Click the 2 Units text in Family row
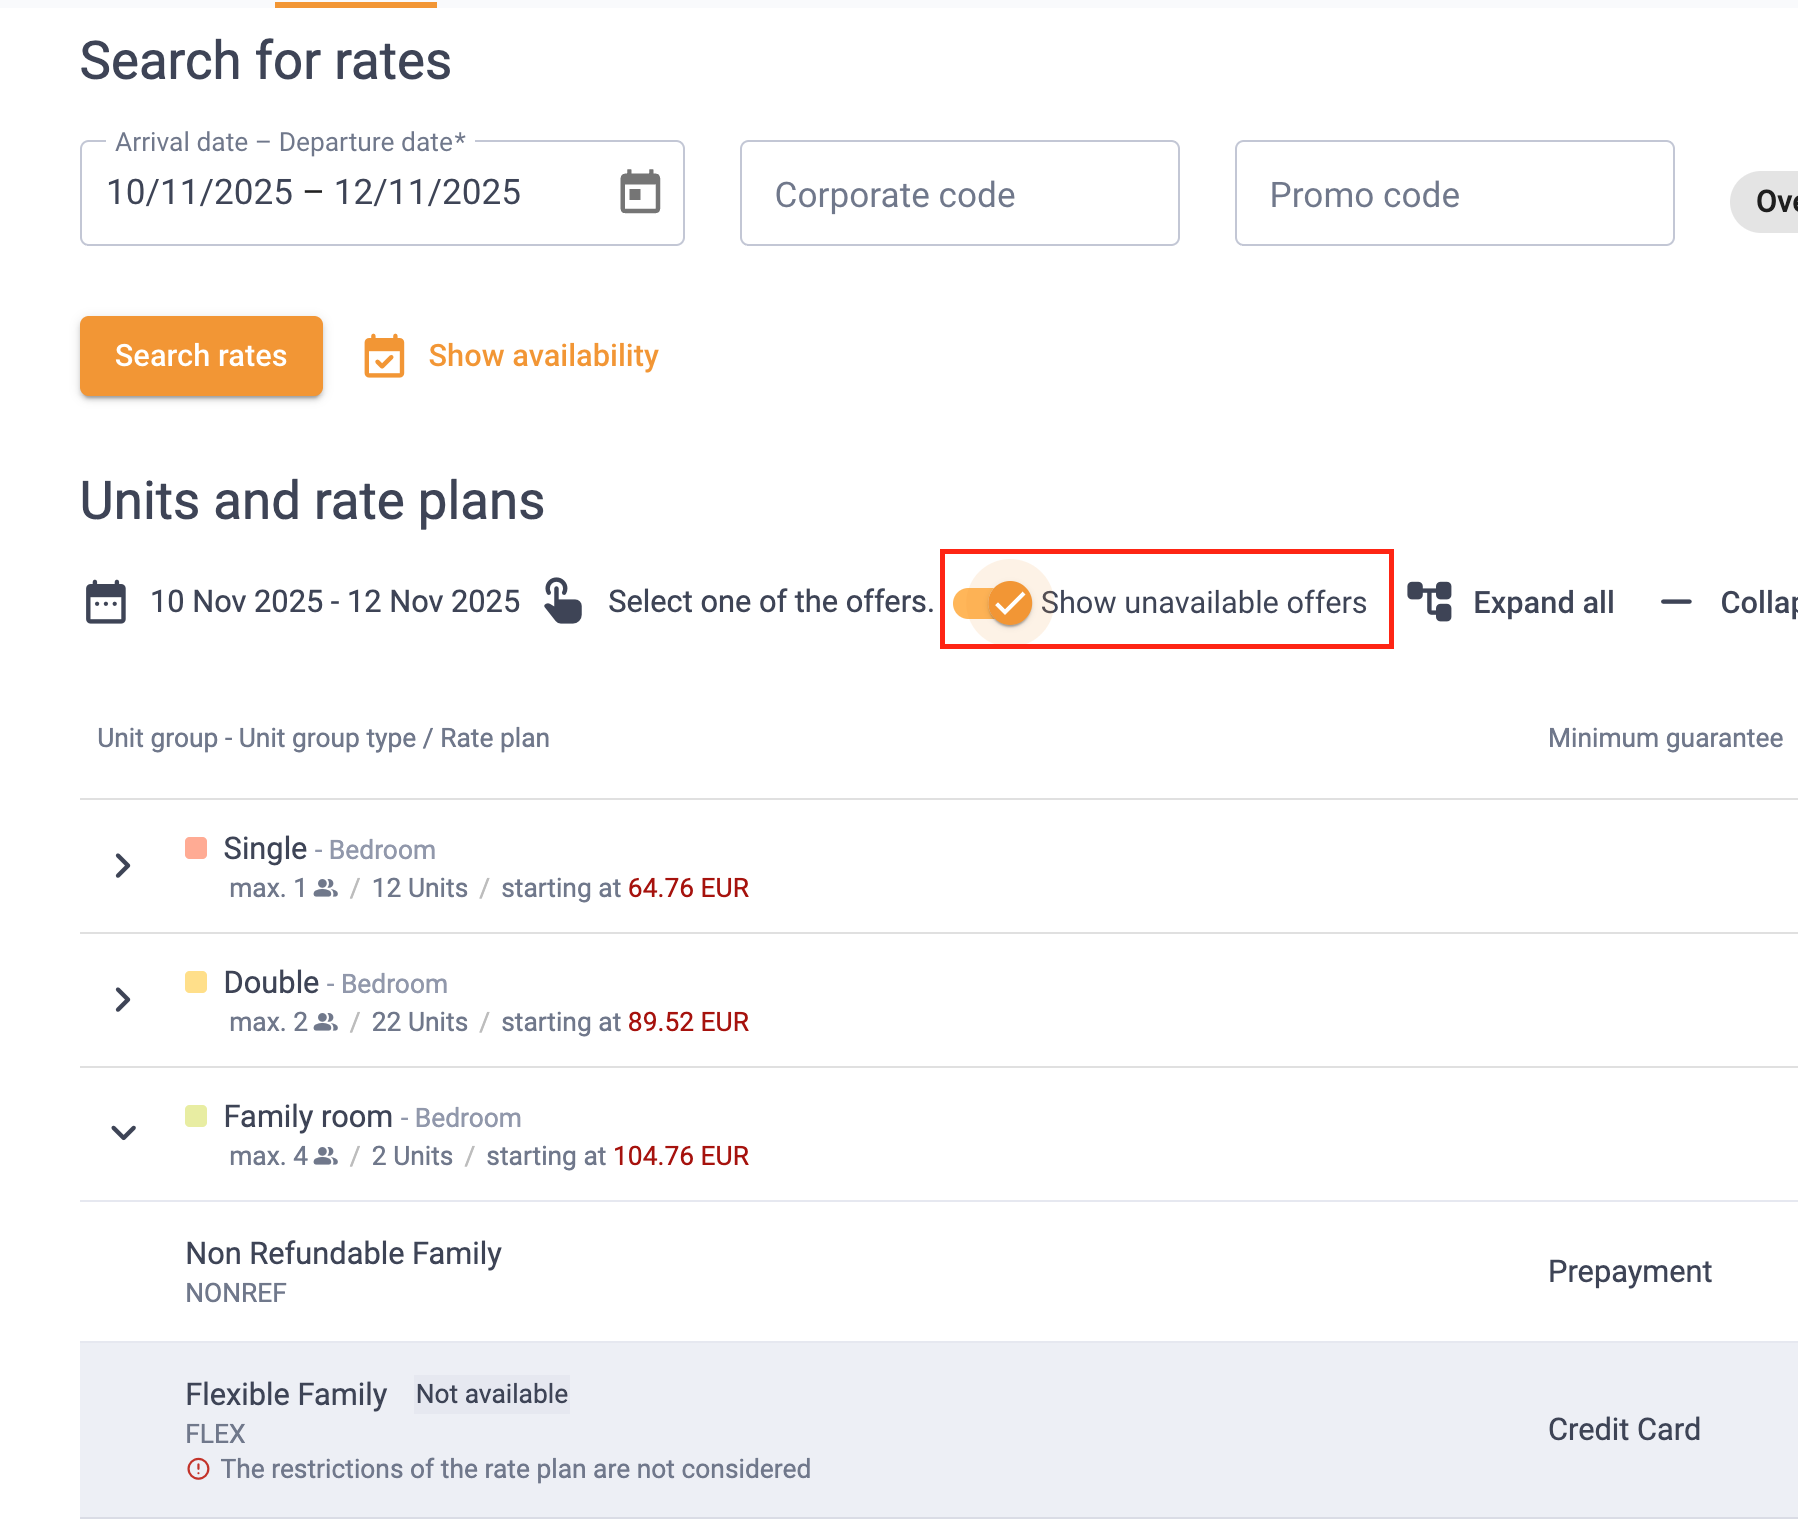This screenshot has height=1526, width=1798. pos(412,1156)
